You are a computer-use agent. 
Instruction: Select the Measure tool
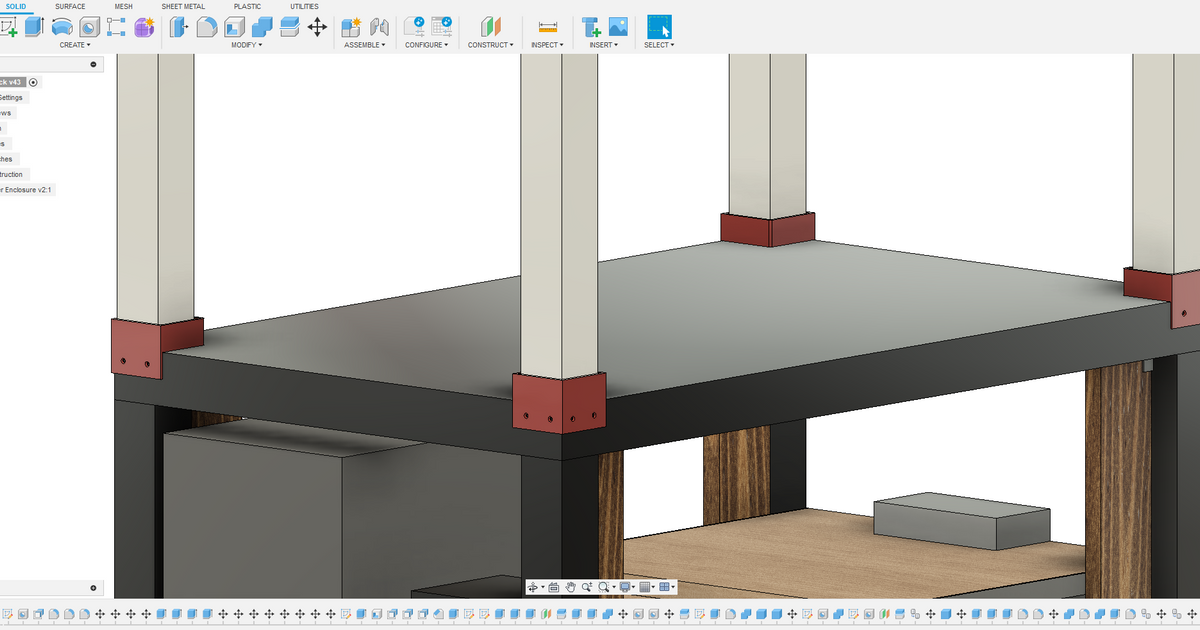[547, 27]
